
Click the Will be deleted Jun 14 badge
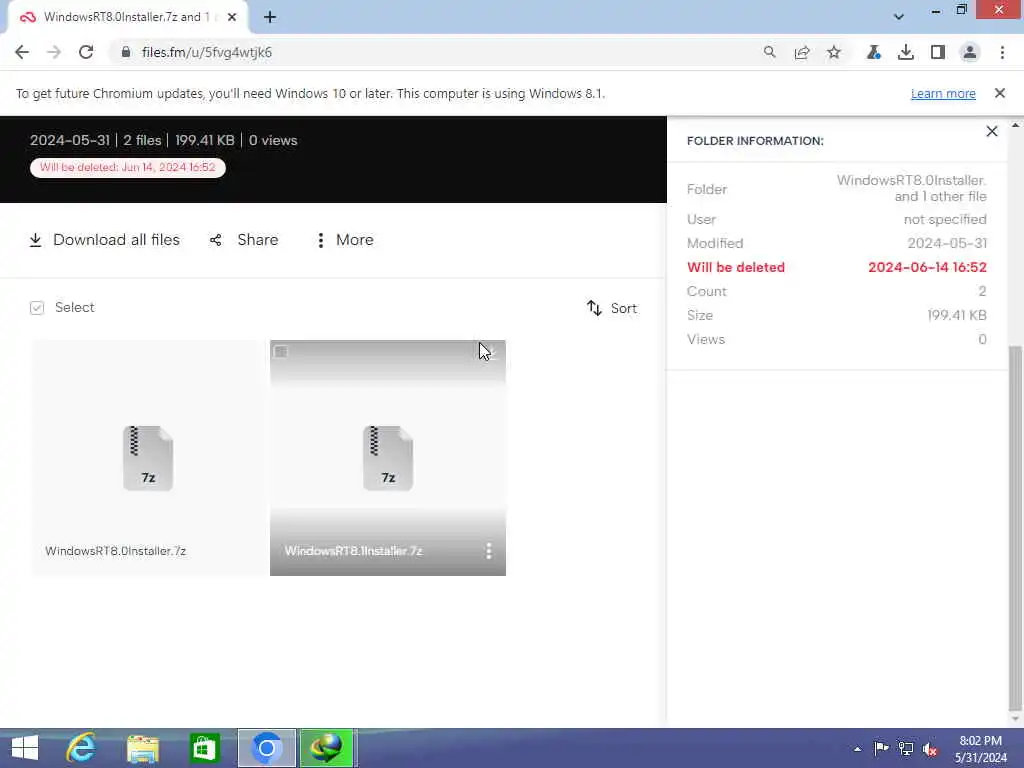127,168
